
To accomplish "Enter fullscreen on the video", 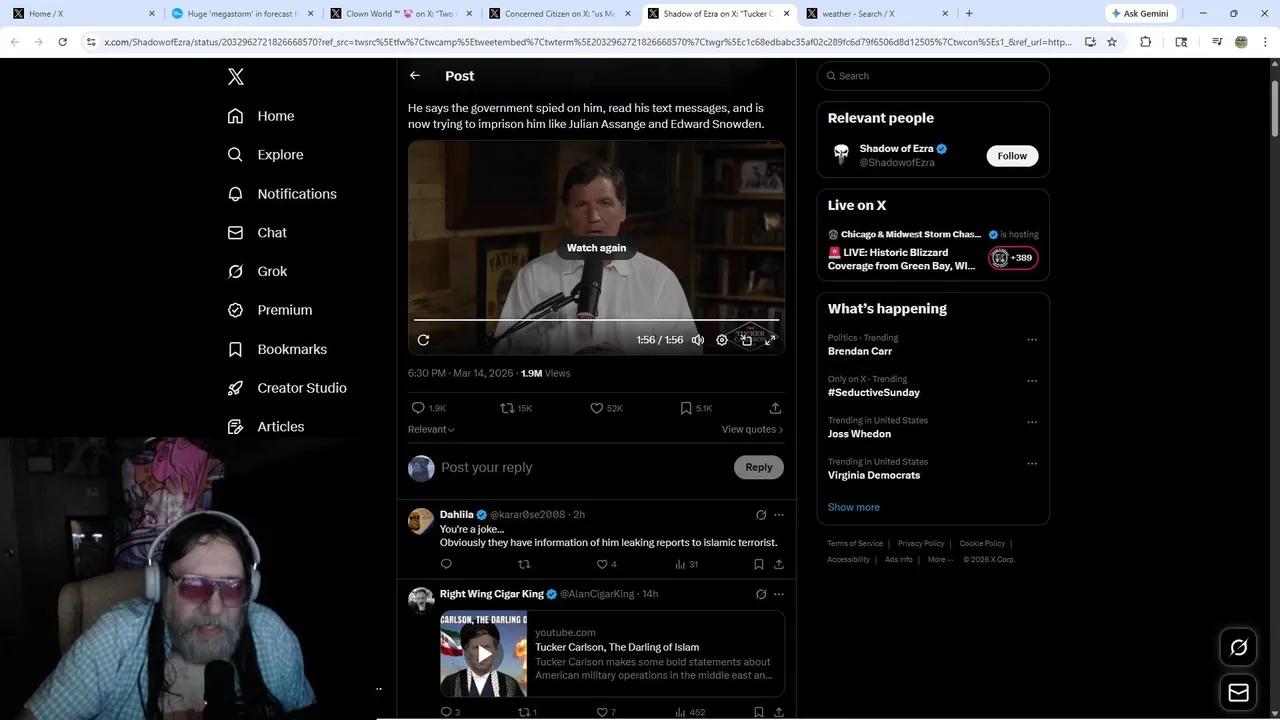I will pyautogui.click(x=770, y=340).
